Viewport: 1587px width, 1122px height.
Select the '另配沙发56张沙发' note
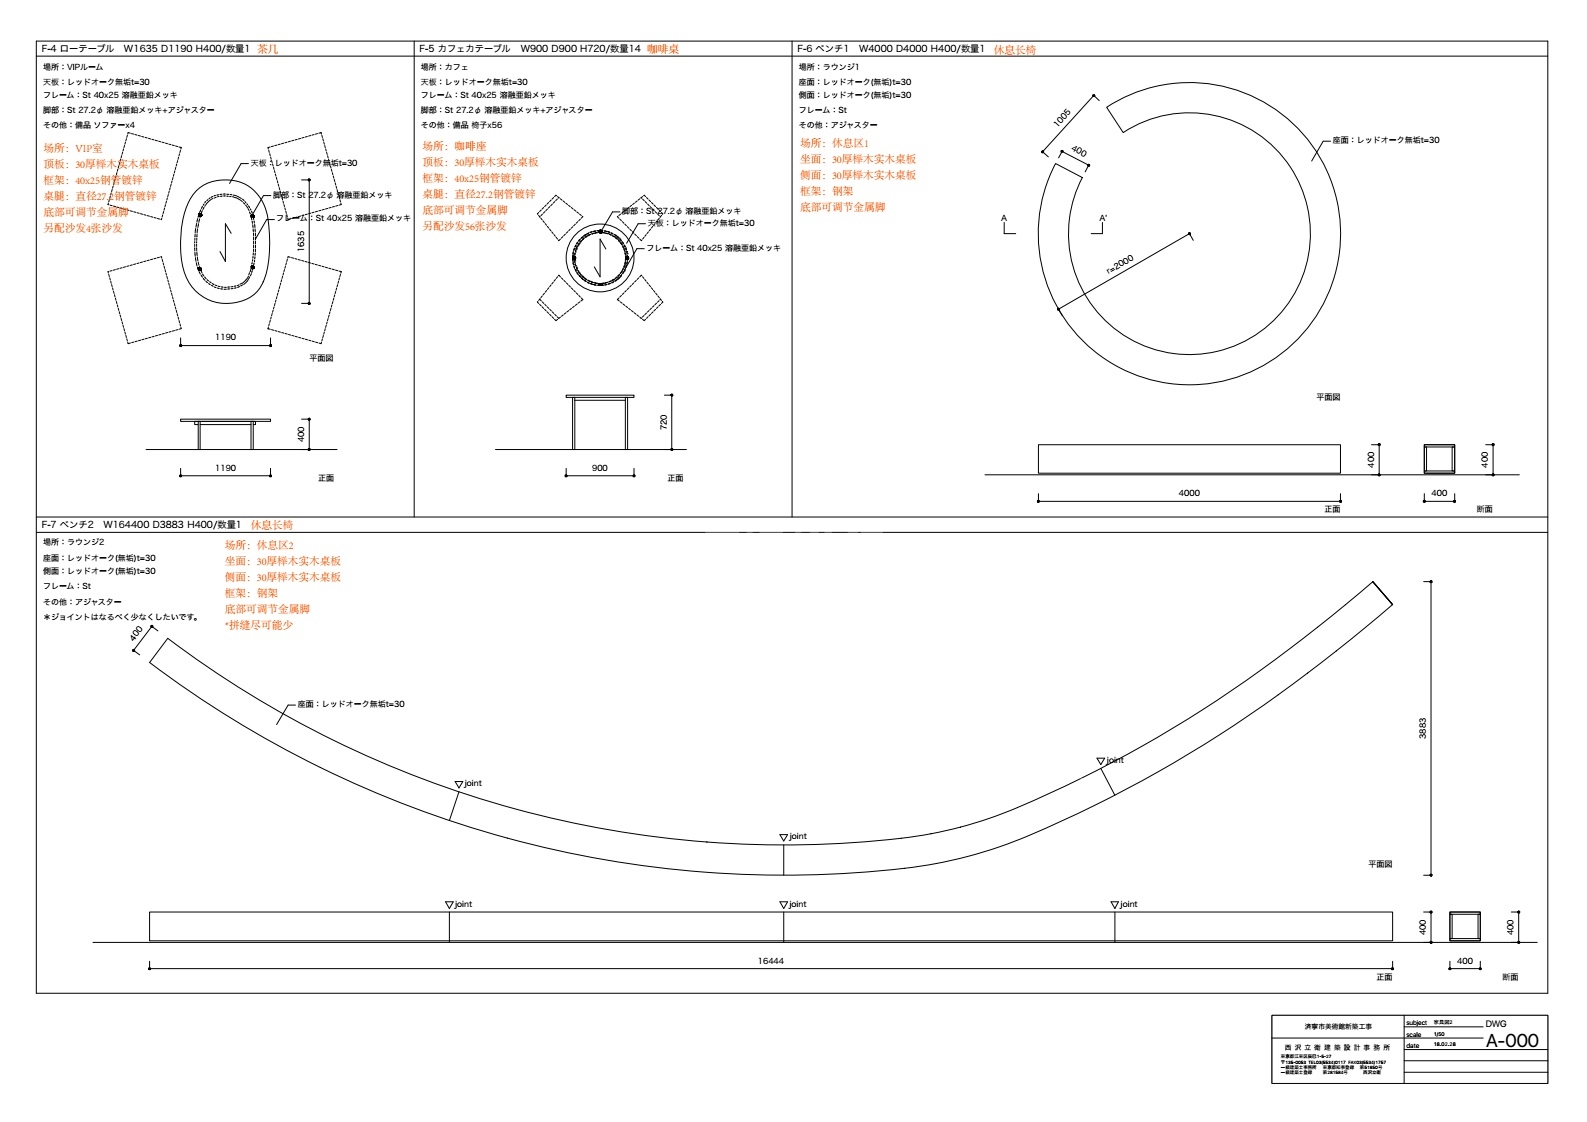click(x=464, y=226)
